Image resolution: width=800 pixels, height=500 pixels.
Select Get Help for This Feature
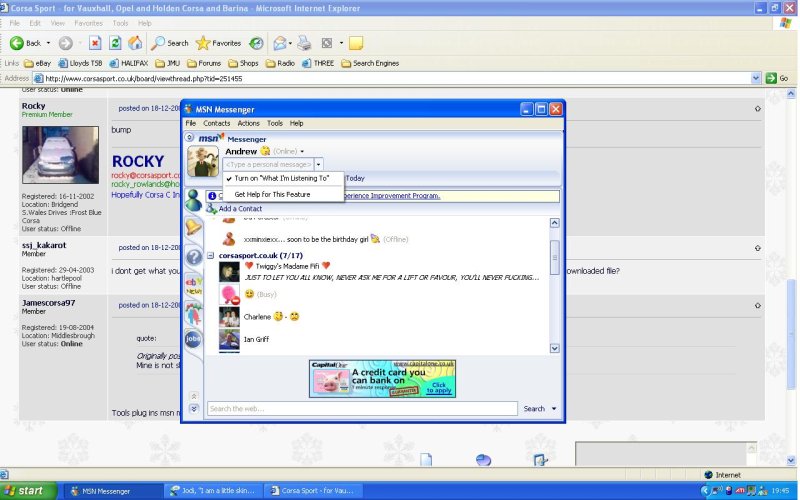click(283, 194)
